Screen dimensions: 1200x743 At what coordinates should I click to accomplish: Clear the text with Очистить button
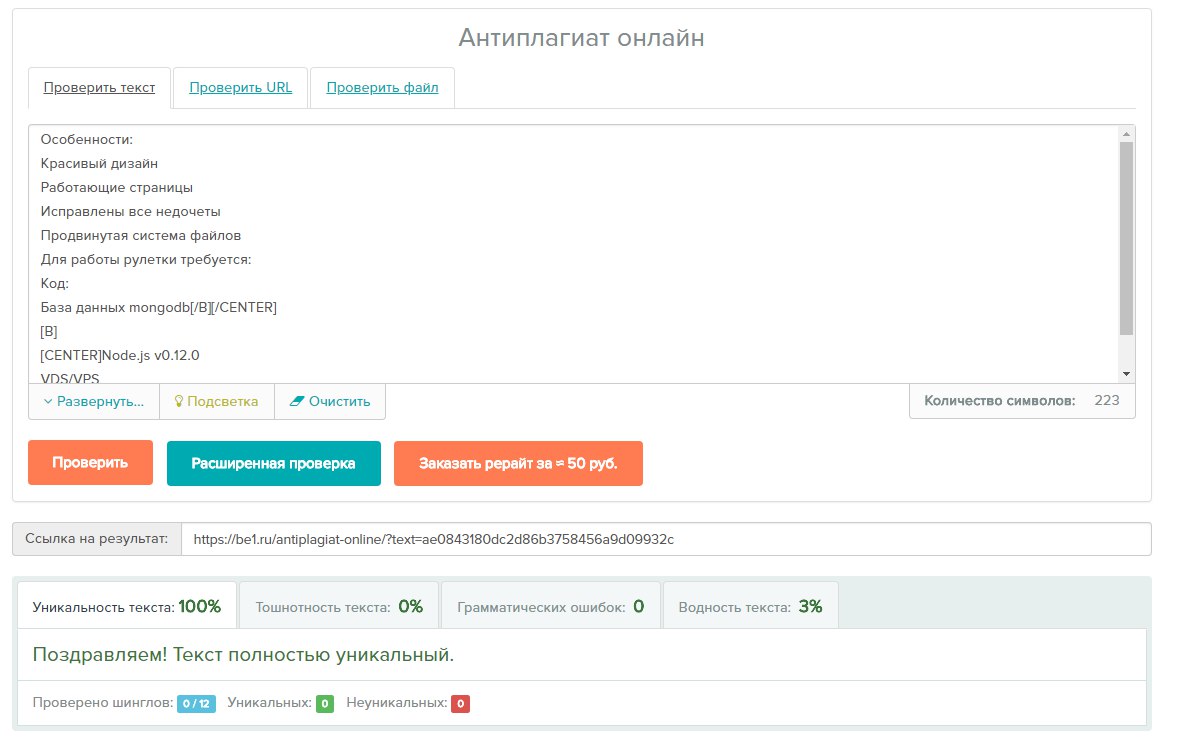[330, 401]
